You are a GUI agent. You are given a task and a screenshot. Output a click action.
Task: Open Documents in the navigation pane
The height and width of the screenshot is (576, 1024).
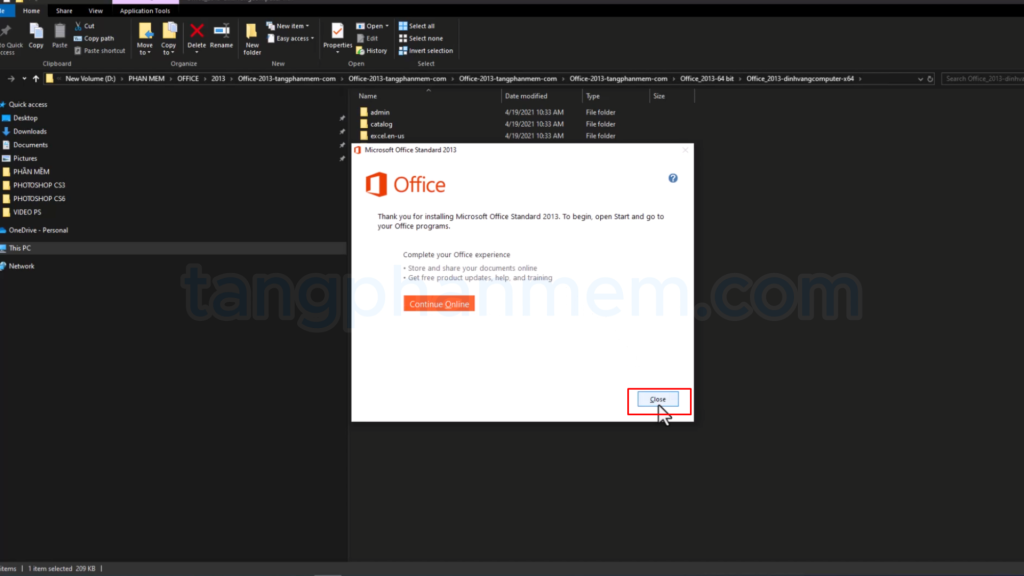point(30,145)
